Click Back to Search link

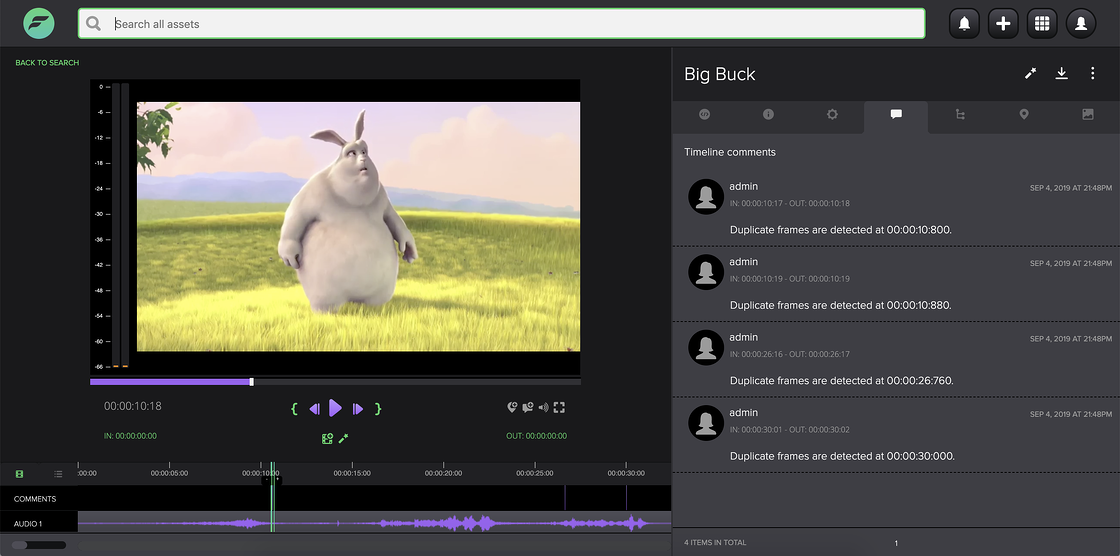coord(47,63)
